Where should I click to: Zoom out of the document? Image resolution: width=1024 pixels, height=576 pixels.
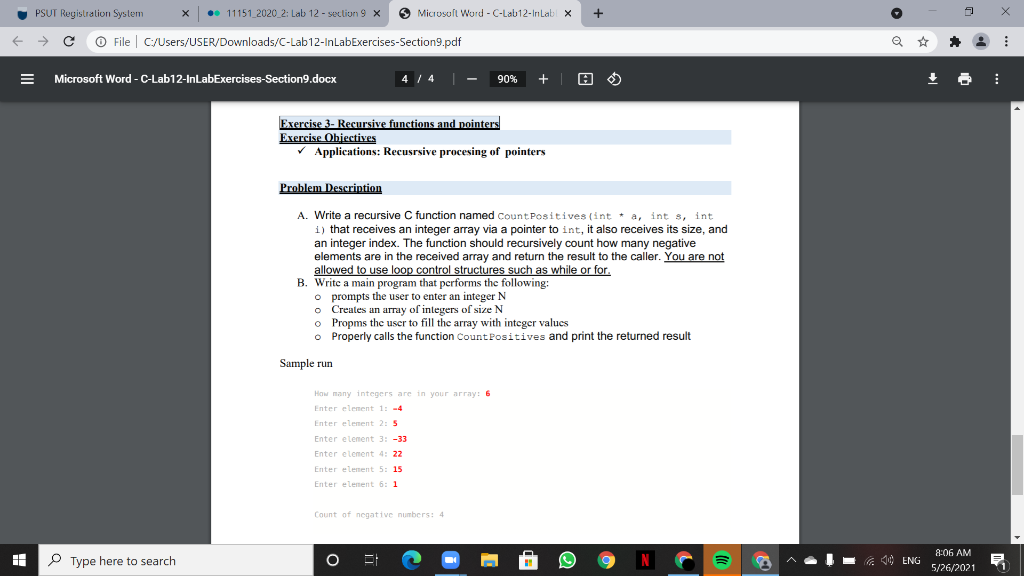click(471, 79)
